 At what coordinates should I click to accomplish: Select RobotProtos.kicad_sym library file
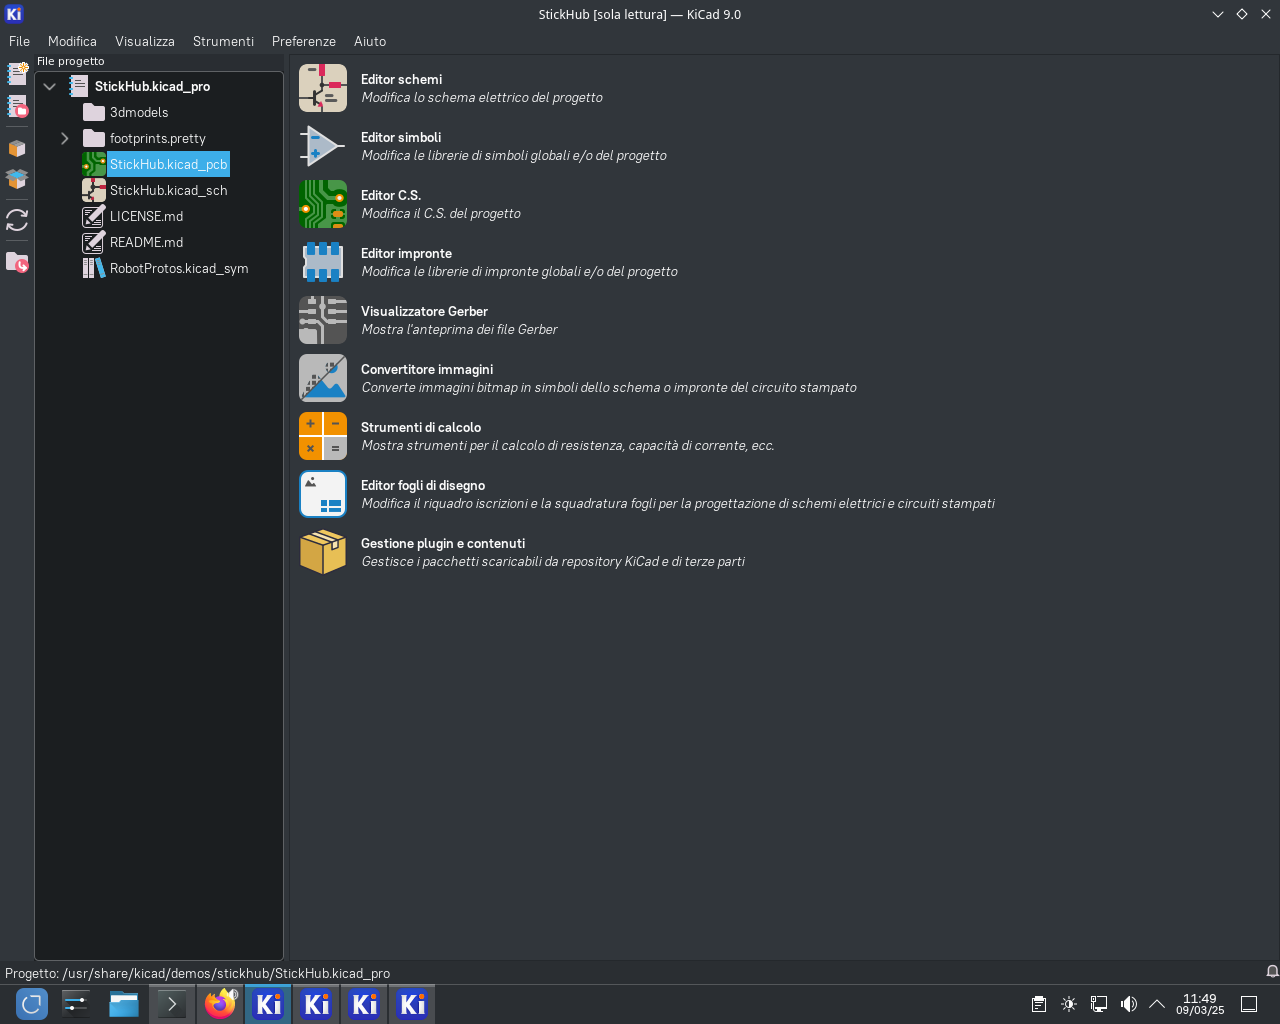178,268
